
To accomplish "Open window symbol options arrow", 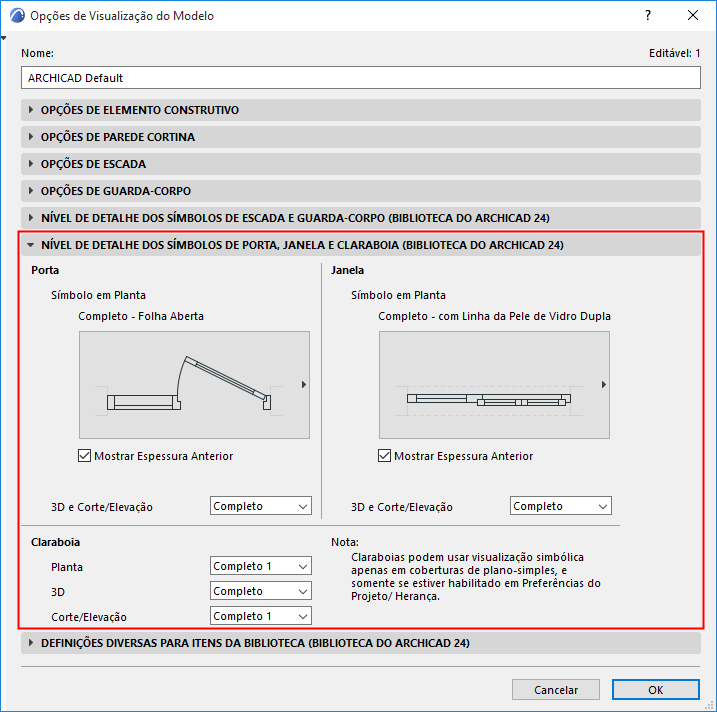I will click(604, 385).
